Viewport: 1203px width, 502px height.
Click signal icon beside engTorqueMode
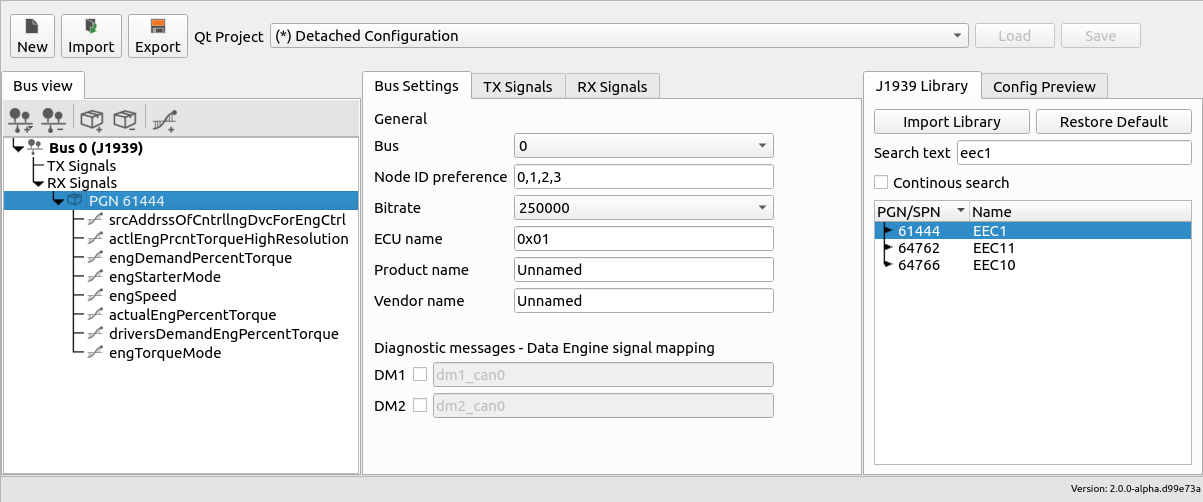tap(96, 353)
